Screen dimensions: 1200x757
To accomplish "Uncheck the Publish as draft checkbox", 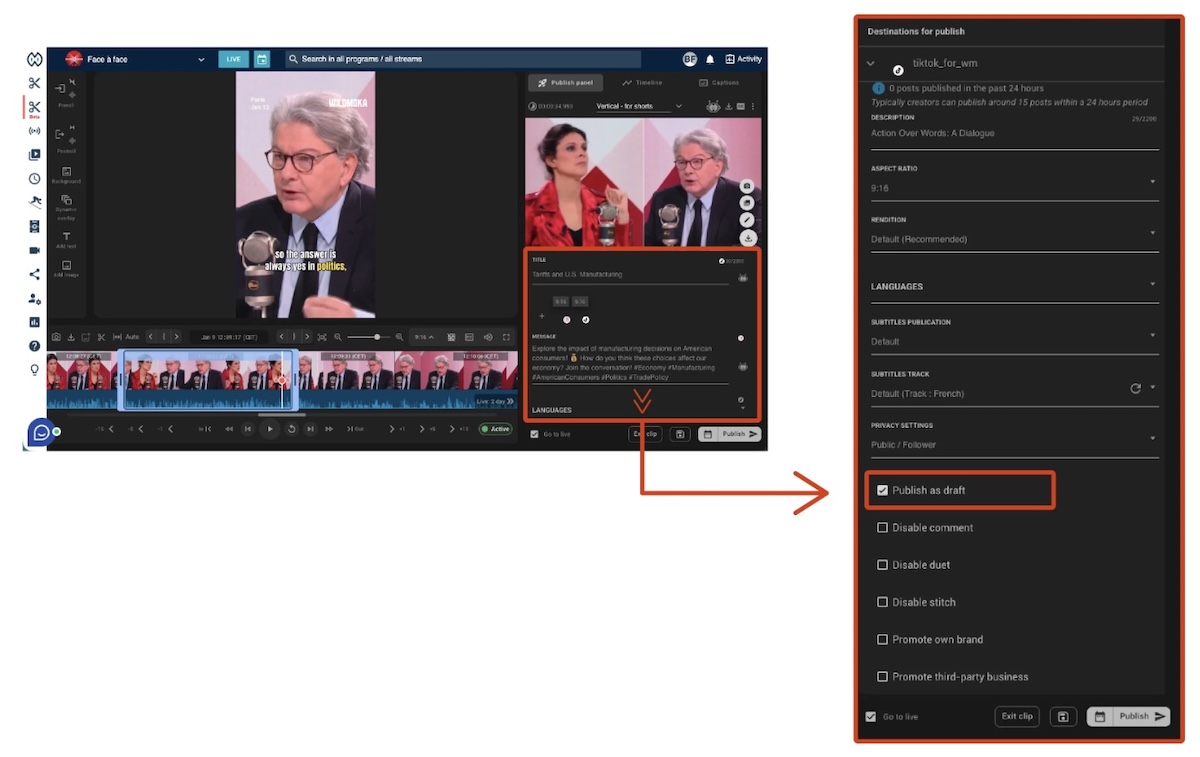I will click(x=882, y=490).
